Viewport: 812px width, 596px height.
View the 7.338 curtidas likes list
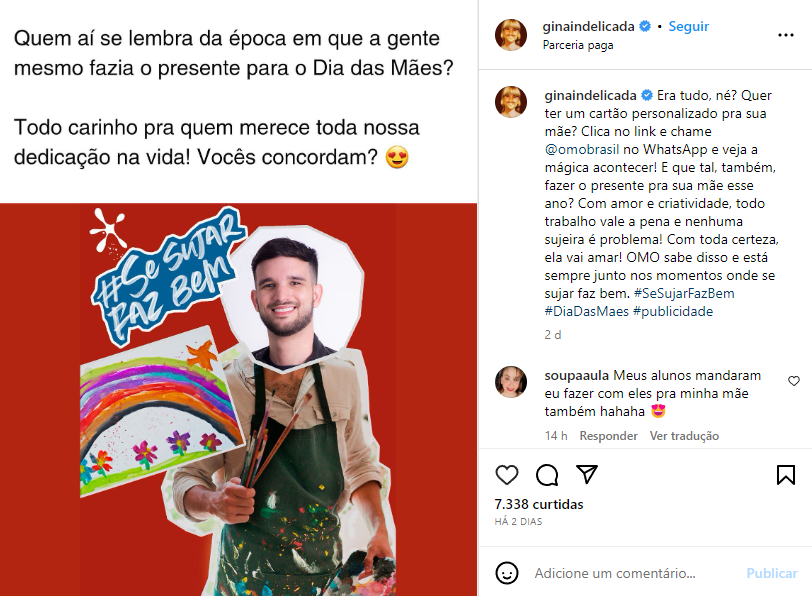click(x=539, y=504)
